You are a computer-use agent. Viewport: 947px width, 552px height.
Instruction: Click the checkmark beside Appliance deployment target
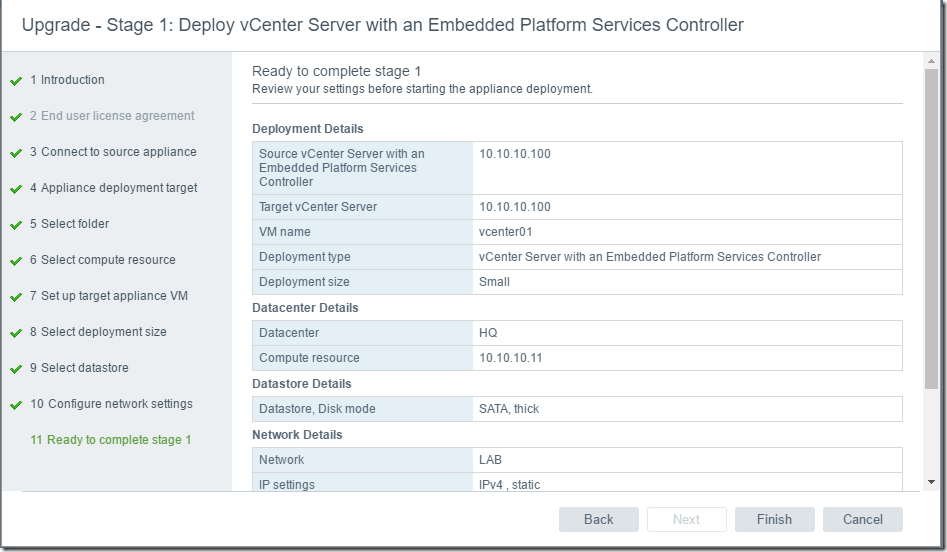pyautogui.click(x=16, y=189)
